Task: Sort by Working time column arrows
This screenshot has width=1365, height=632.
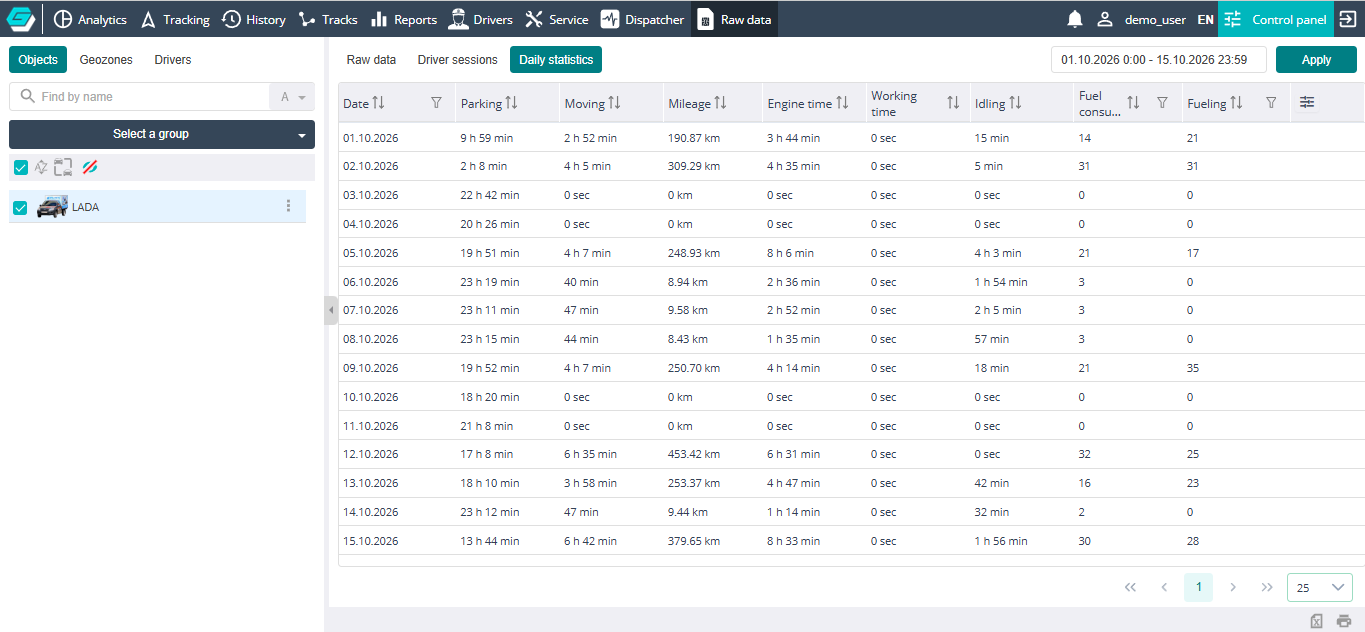Action: click(953, 103)
